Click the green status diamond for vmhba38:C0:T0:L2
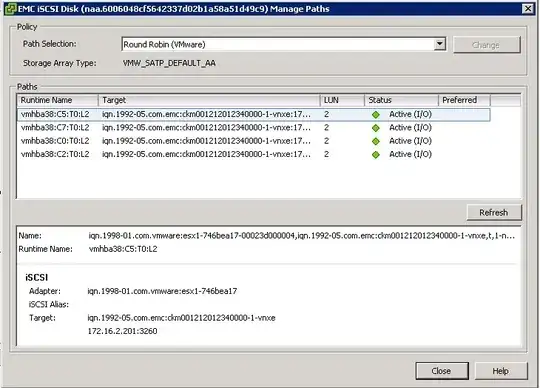The image size is (540, 388). pyautogui.click(x=376, y=141)
